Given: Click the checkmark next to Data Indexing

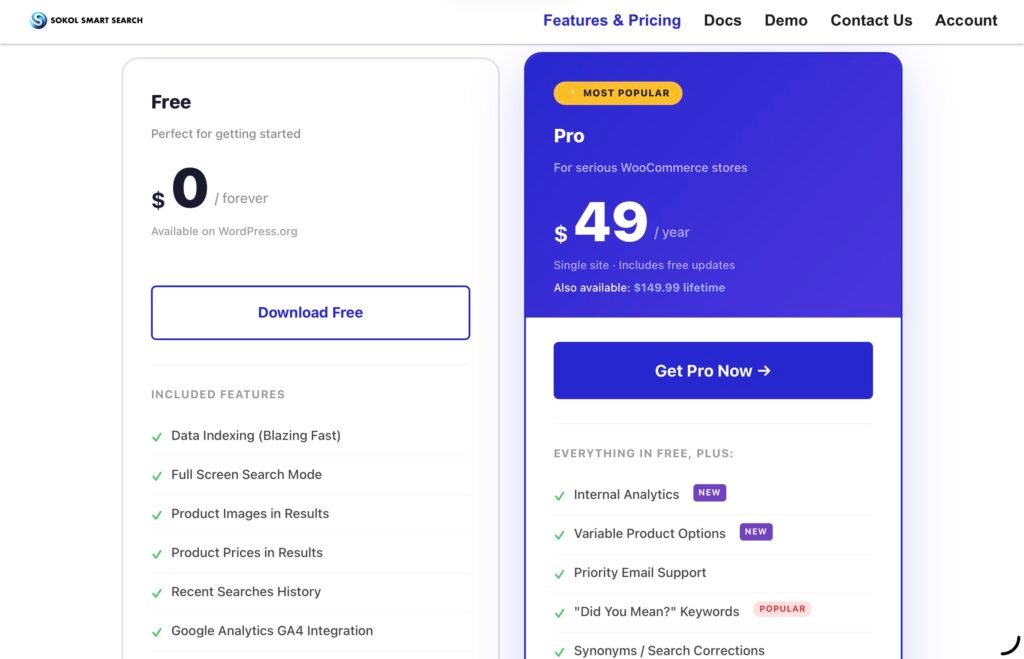Looking at the screenshot, I should (x=157, y=437).
